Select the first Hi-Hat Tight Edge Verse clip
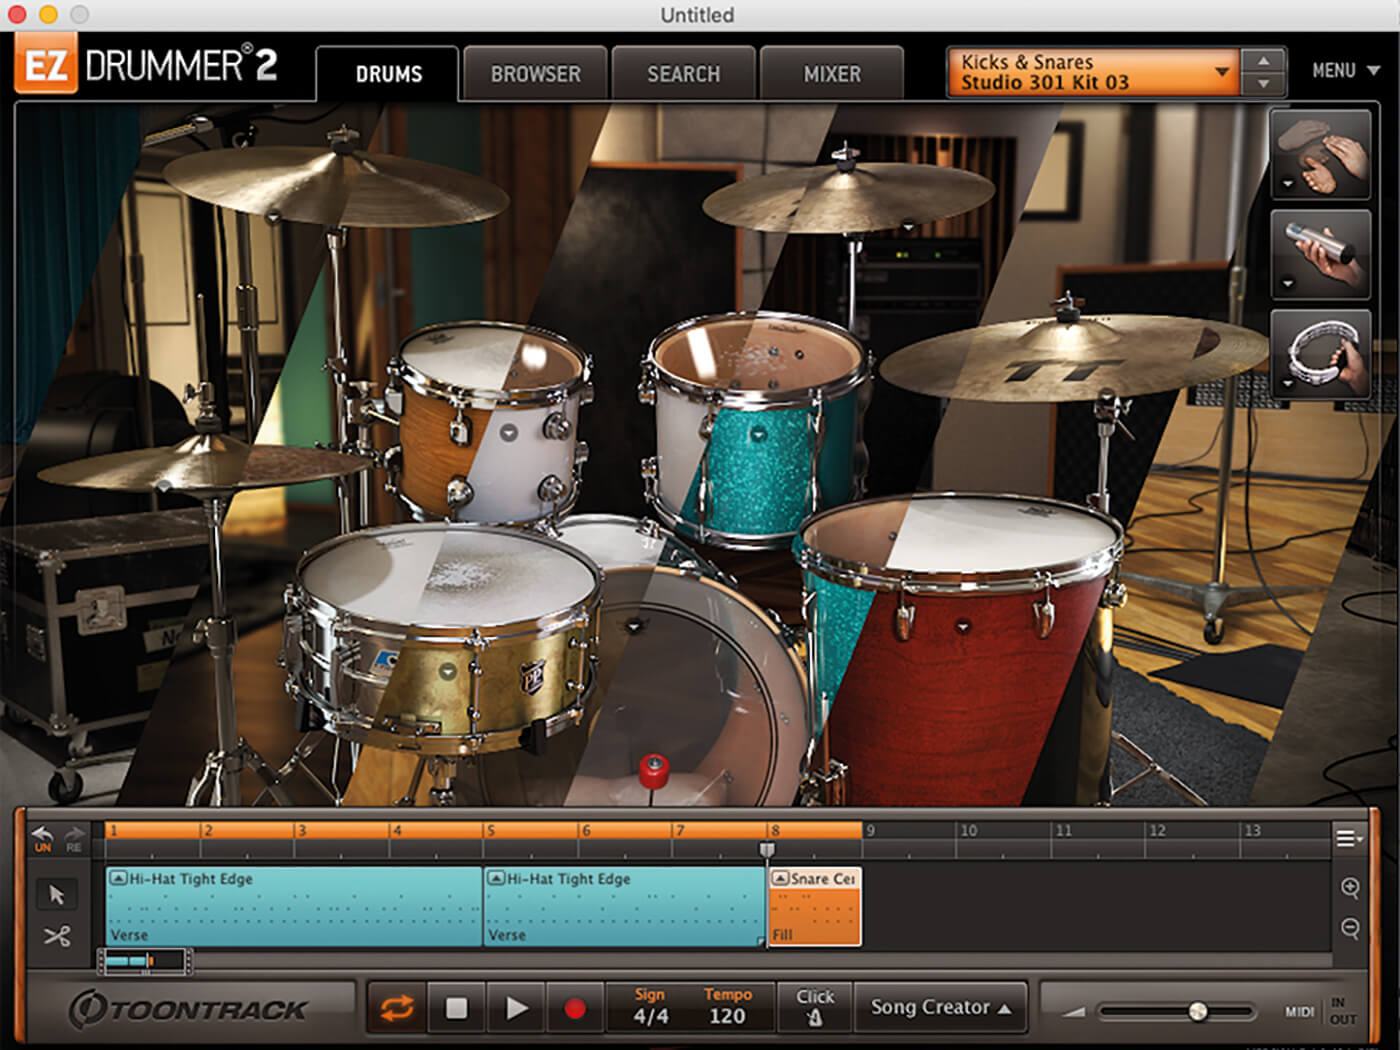This screenshot has height=1050, width=1400. (294, 906)
